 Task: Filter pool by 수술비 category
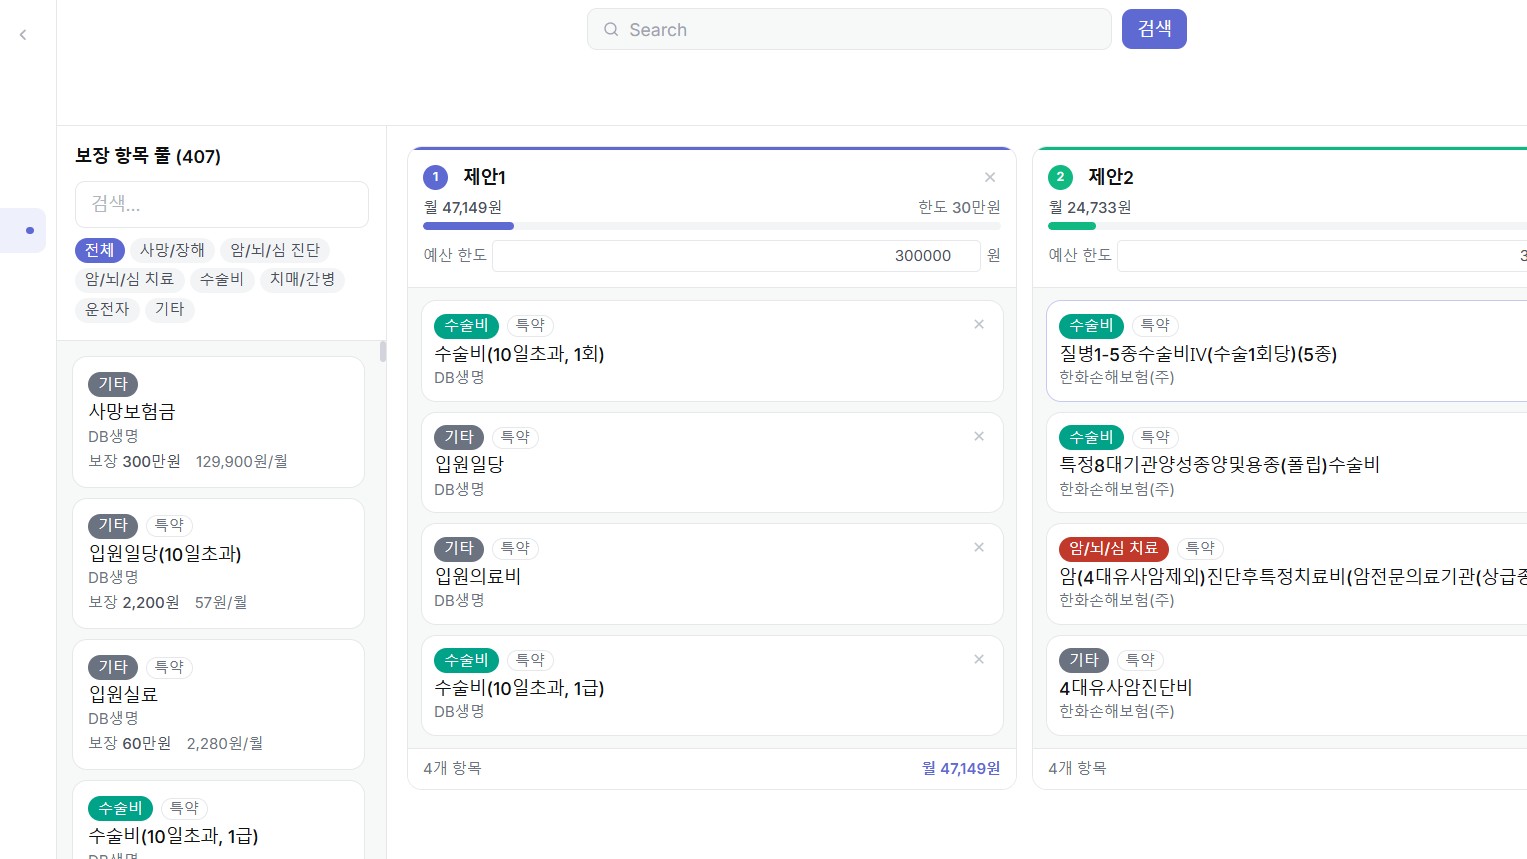pos(221,279)
